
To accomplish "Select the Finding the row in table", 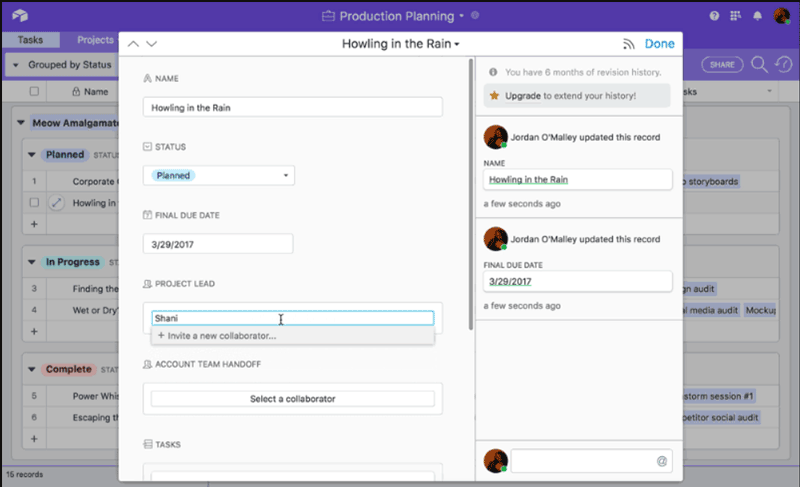I will click(x=95, y=289).
